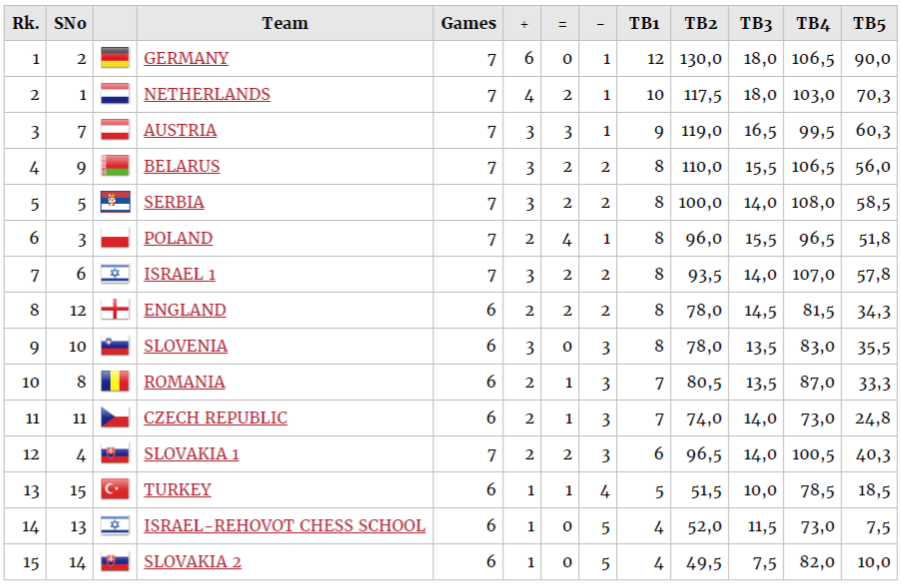Screen dimensions: 901x584
Task: Open the POLAND team link
Action: pos(178,238)
